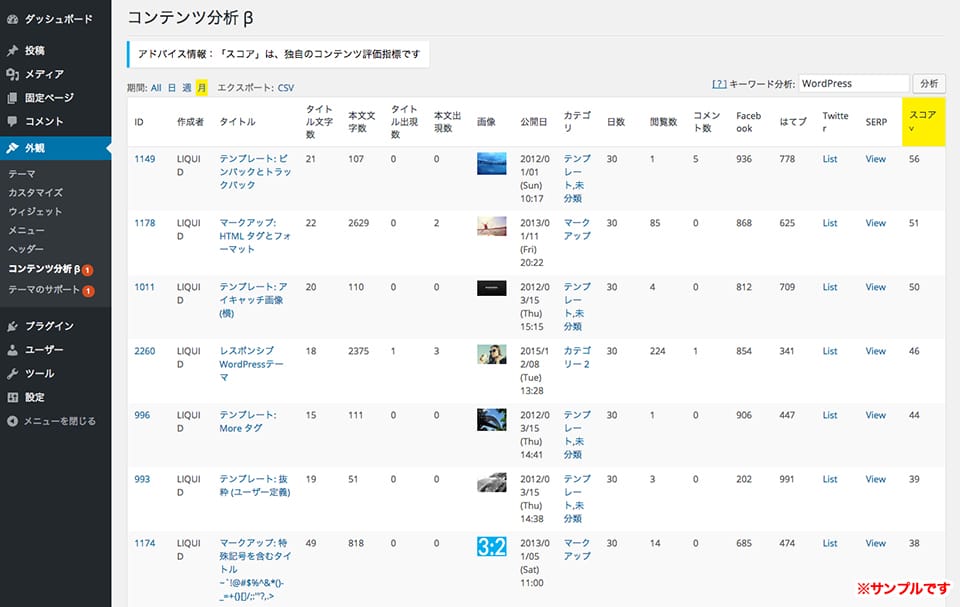Open post ID 1149 link
This screenshot has width=960, height=607.
pos(144,159)
